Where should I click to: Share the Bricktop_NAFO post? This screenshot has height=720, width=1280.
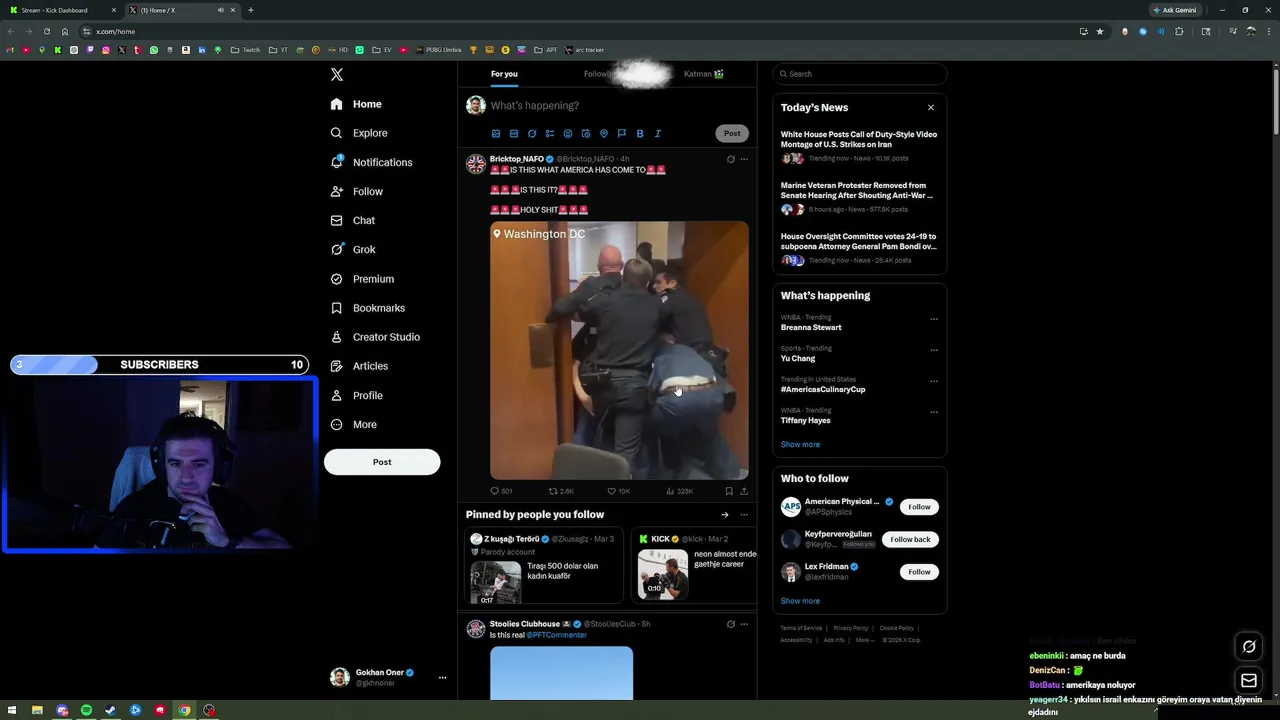(744, 491)
